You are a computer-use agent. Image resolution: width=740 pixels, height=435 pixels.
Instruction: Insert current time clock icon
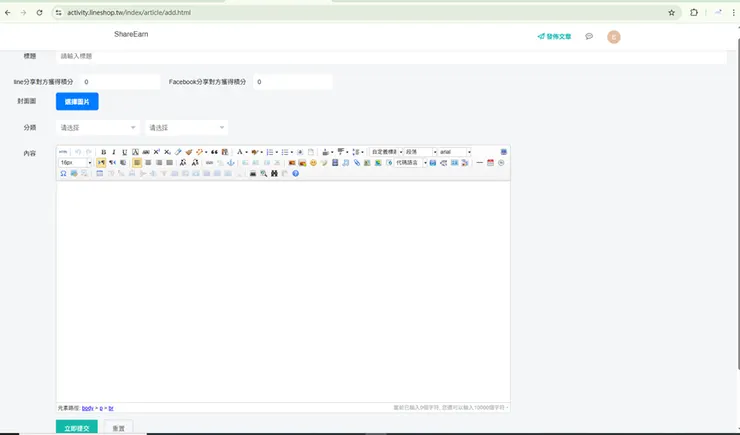[x=501, y=163]
